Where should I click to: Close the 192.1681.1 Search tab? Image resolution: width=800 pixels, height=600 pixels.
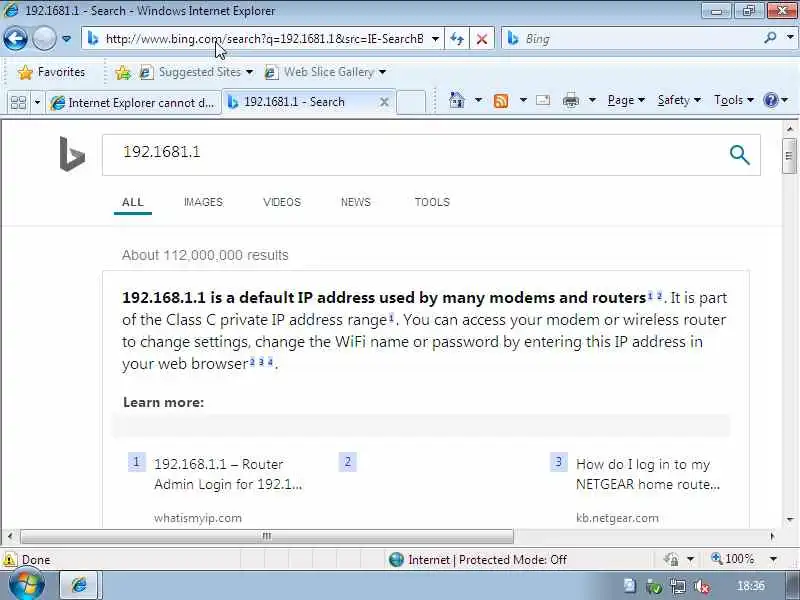[x=384, y=102]
